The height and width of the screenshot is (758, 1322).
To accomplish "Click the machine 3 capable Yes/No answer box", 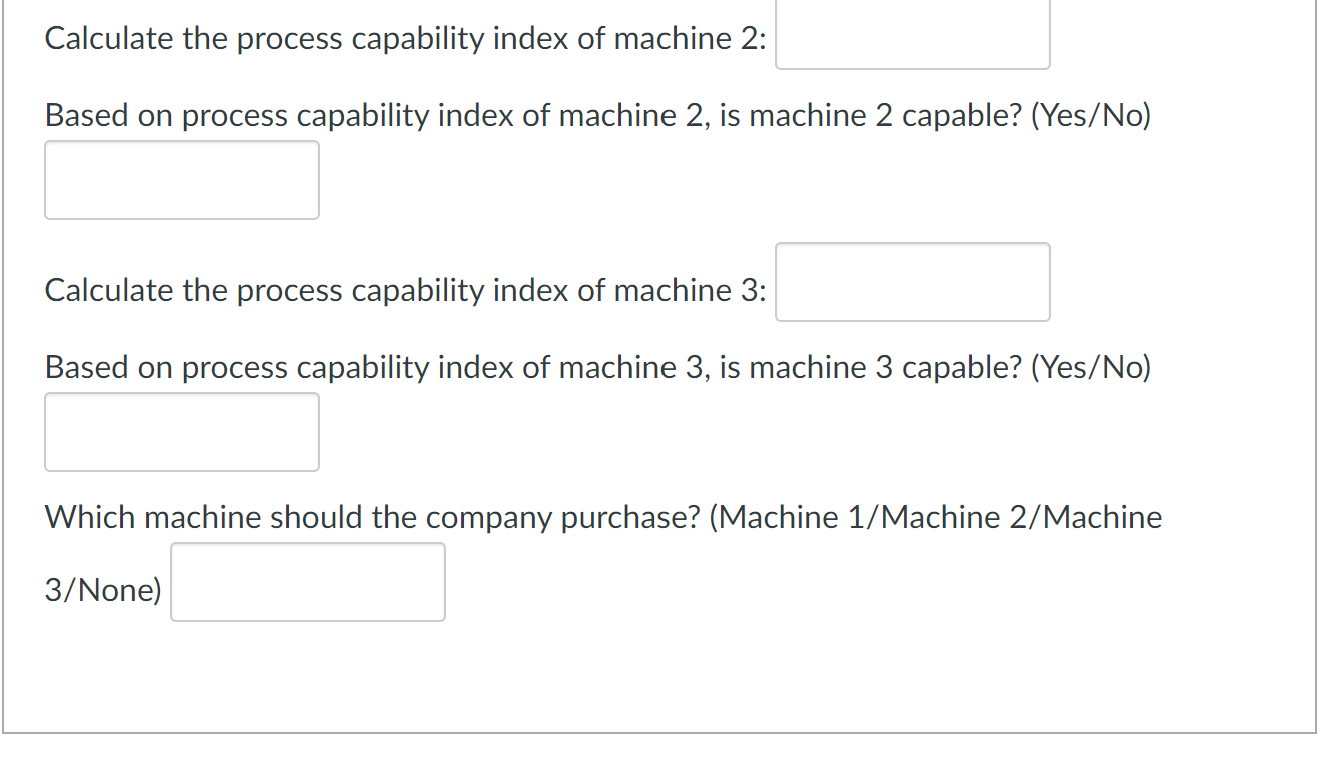I will coord(182,432).
